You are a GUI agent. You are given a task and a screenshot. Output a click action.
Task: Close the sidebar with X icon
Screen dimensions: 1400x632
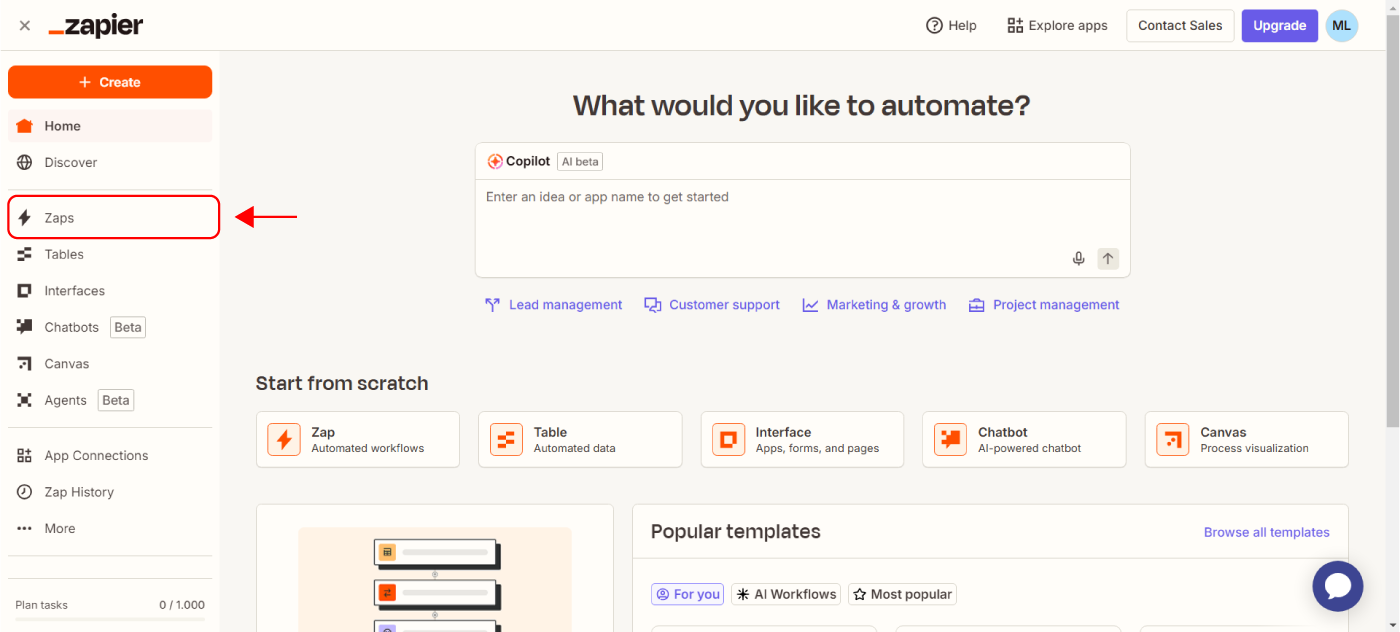25,26
